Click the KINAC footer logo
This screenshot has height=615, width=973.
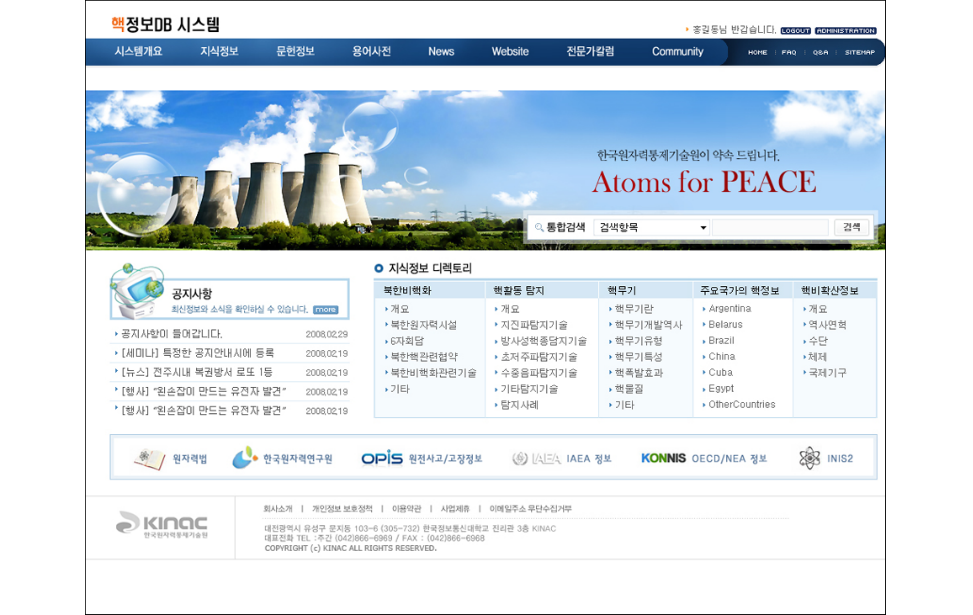(x=162, y=524)
